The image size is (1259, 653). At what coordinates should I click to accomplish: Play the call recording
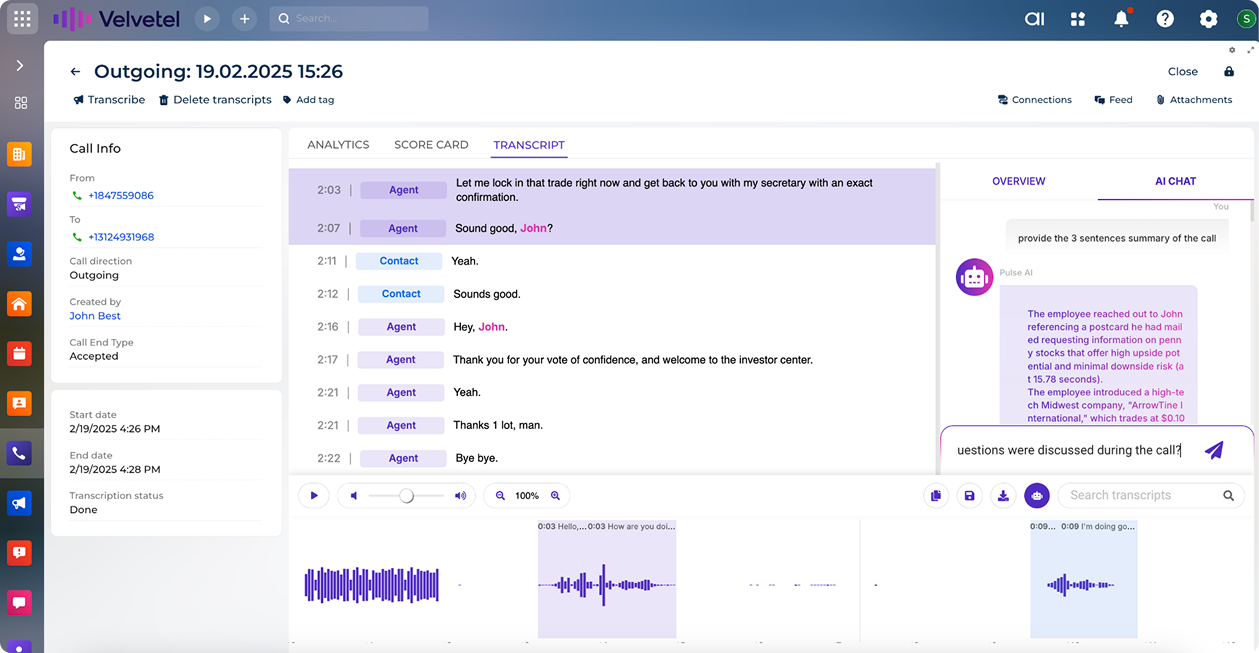pos(314,495)
